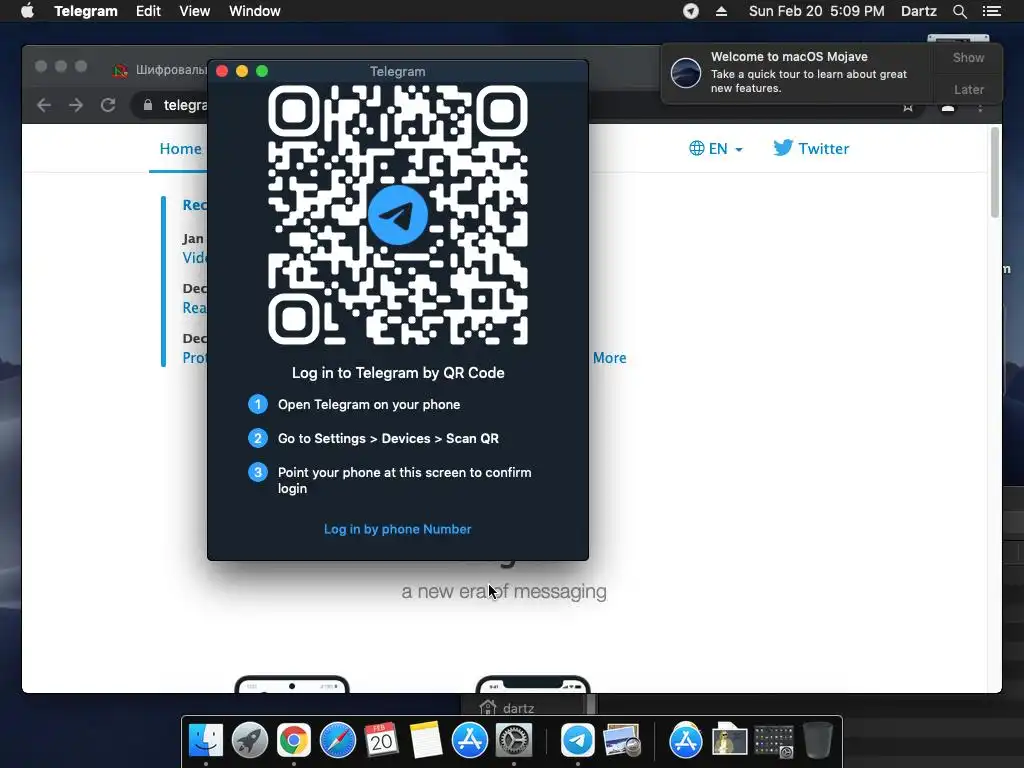Click 'Open Telegram on your phone' step

(x=369, y=404)
